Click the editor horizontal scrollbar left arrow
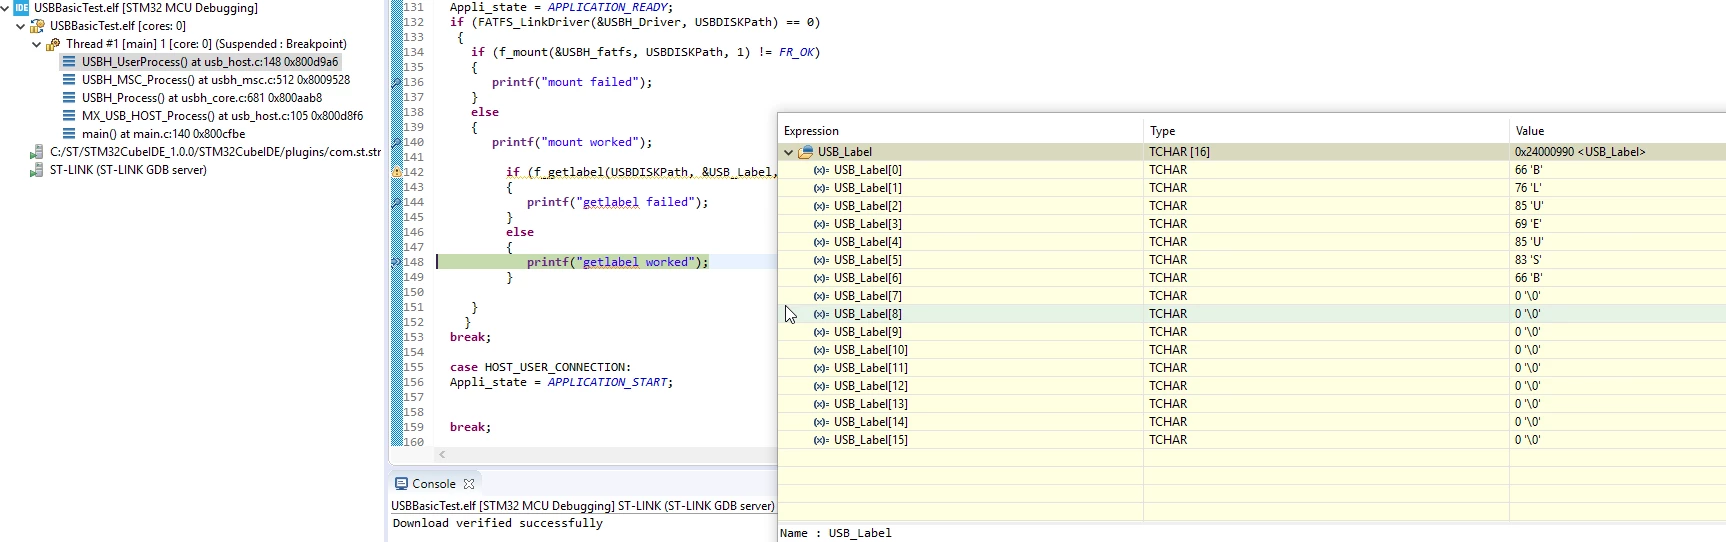 (x=442, y=454)
